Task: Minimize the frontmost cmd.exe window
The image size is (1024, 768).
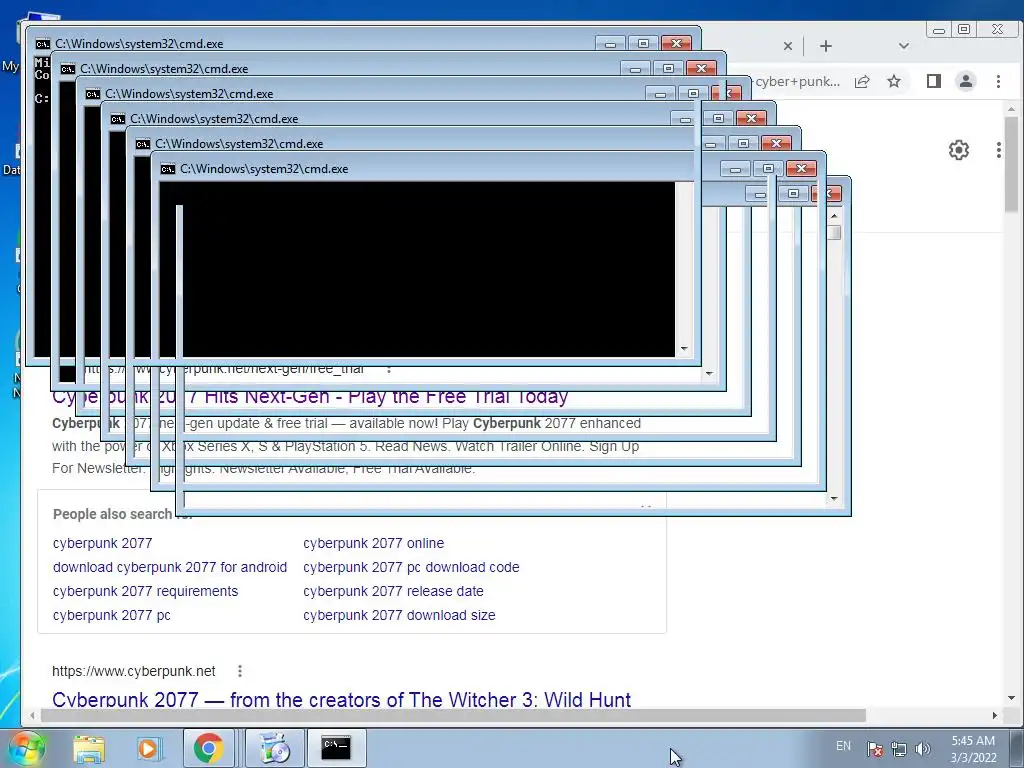Action: coord(735,169)
